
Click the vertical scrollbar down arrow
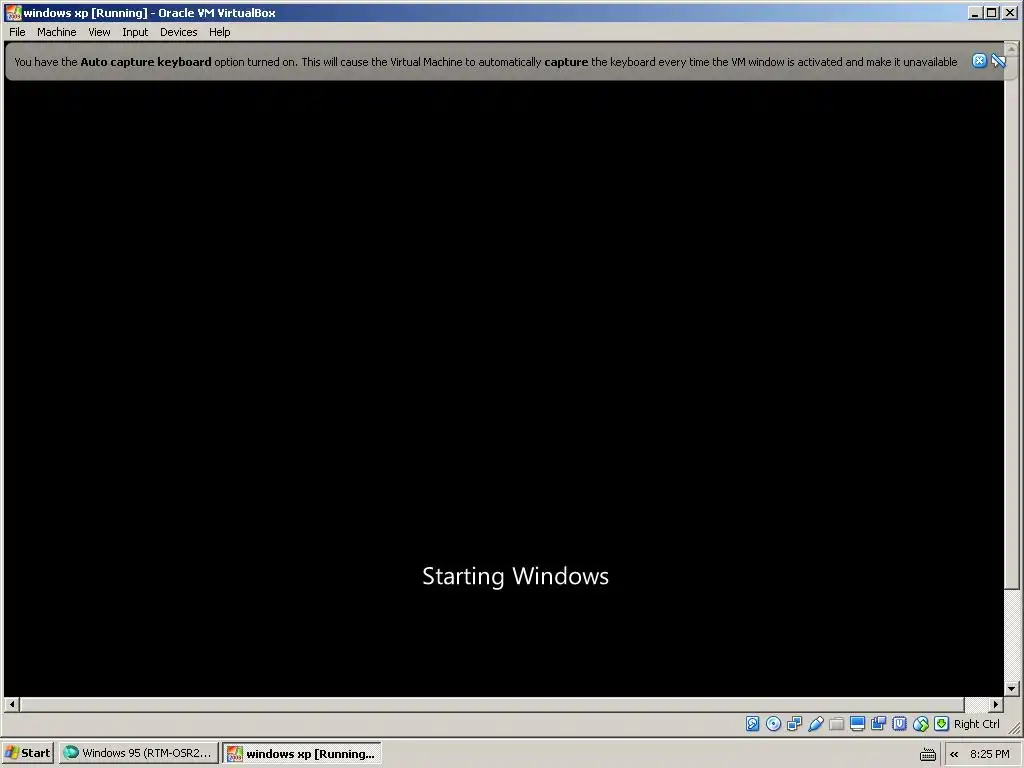click(1012, 688)
